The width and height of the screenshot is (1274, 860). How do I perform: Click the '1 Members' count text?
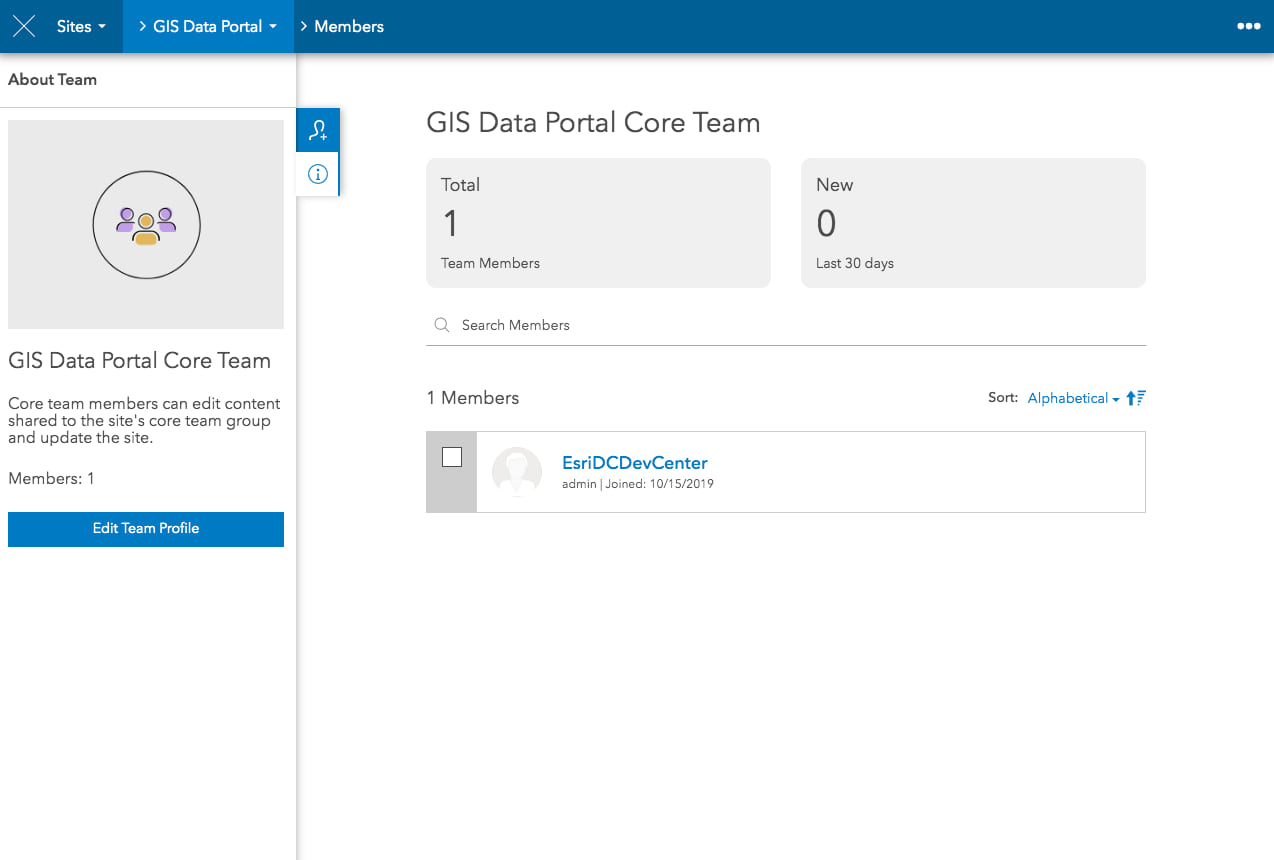click(473, 398)
